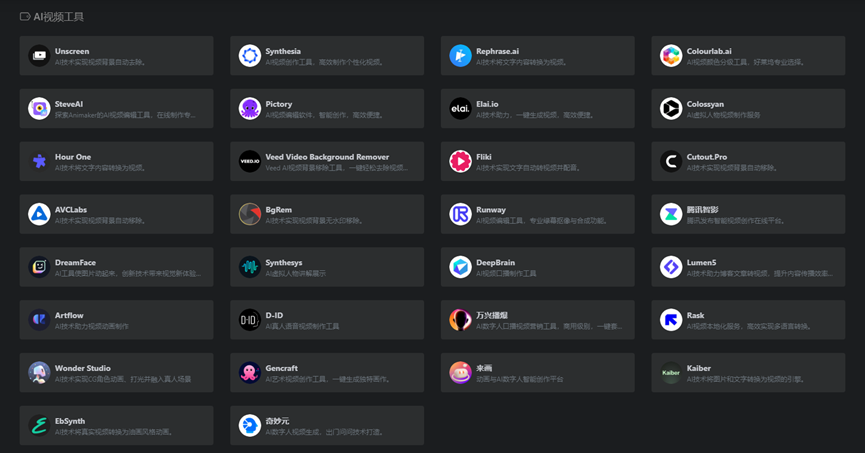Click the Hour One star icon
Screen dimensions: 865x453
tap(39, 161)
